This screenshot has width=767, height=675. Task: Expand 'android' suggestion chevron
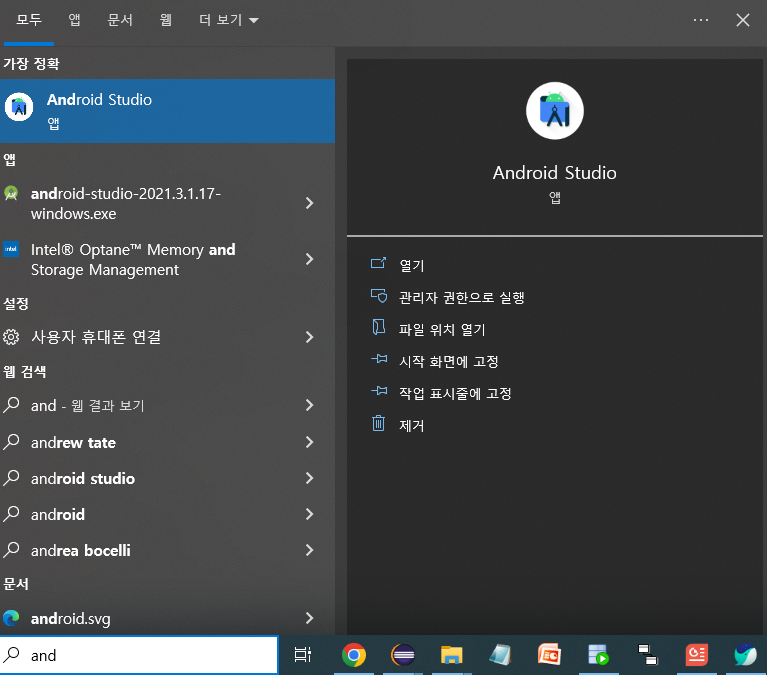click(x=309, y=514)
